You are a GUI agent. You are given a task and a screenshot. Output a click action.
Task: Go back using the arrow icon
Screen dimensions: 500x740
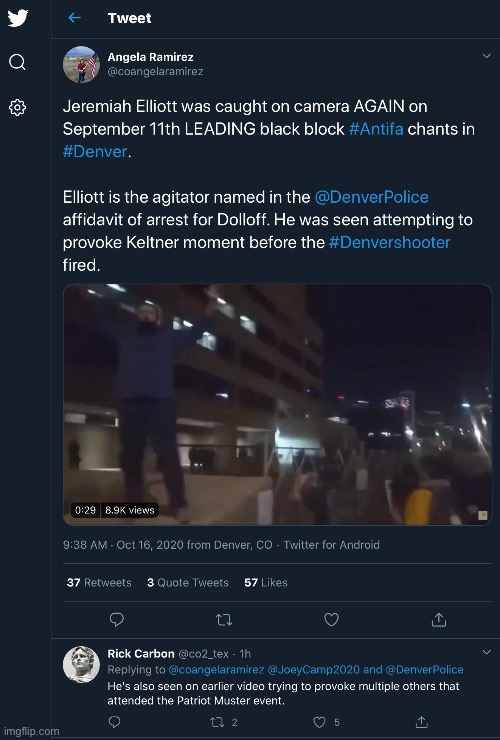point(75,18)
